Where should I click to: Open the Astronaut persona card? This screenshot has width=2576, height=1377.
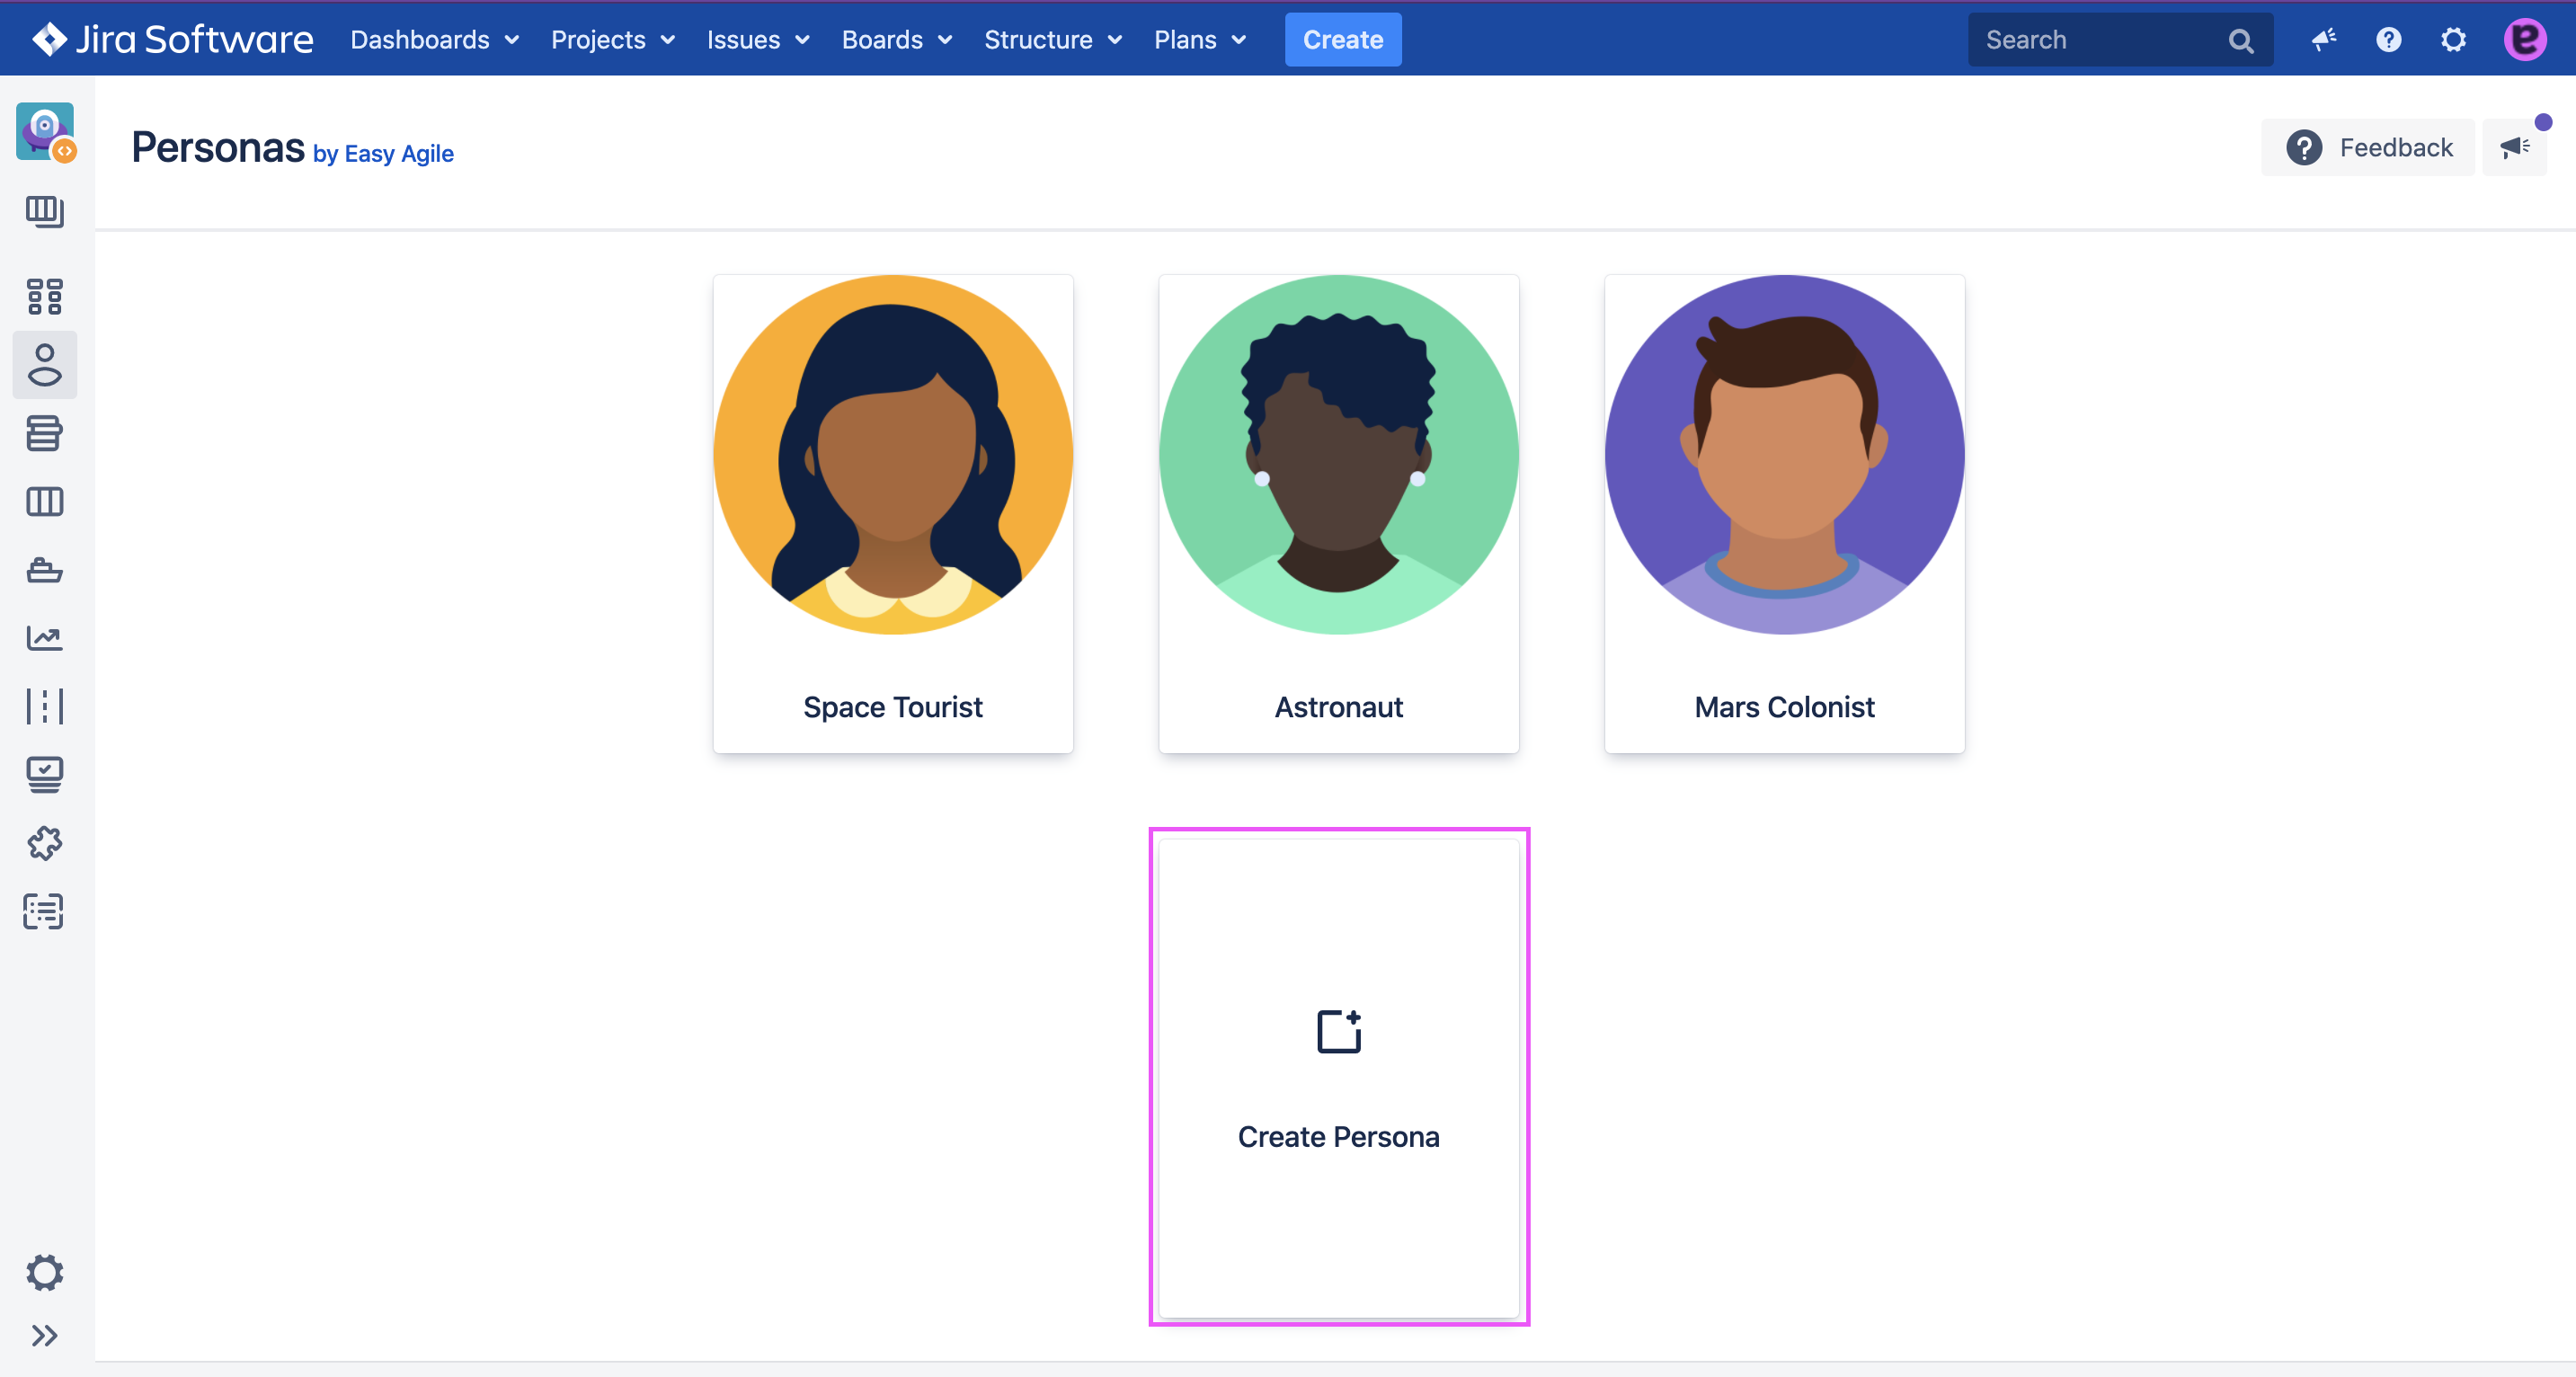tap(1338, 513)
